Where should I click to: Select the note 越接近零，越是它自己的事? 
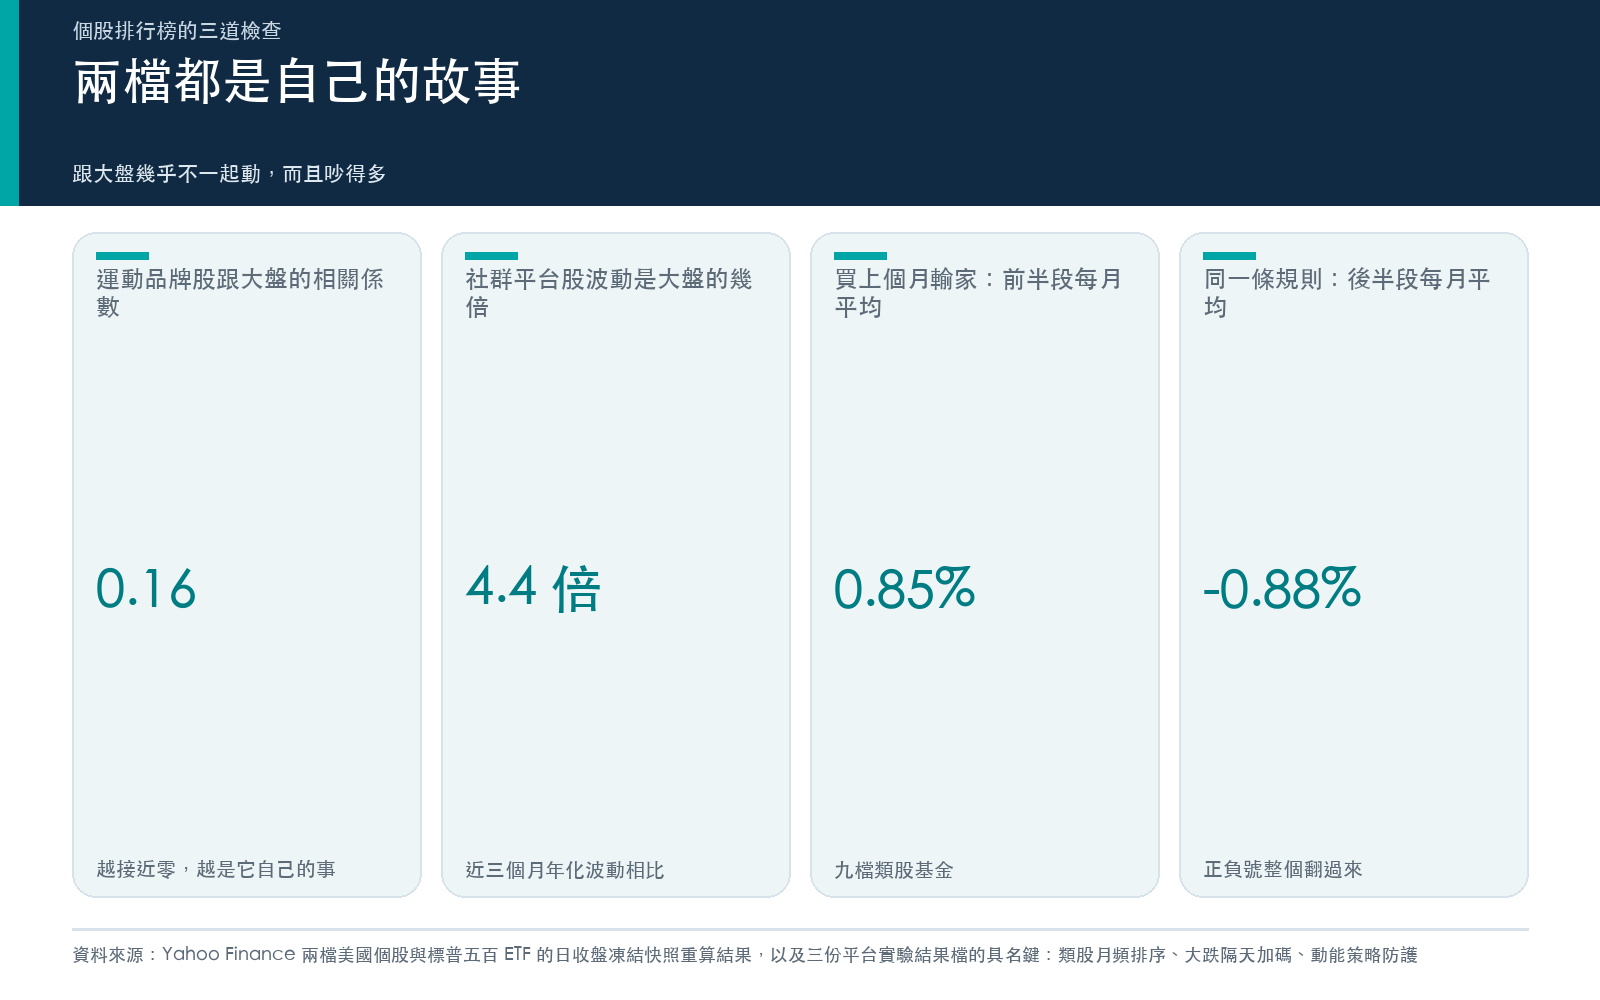click(216, 869)
